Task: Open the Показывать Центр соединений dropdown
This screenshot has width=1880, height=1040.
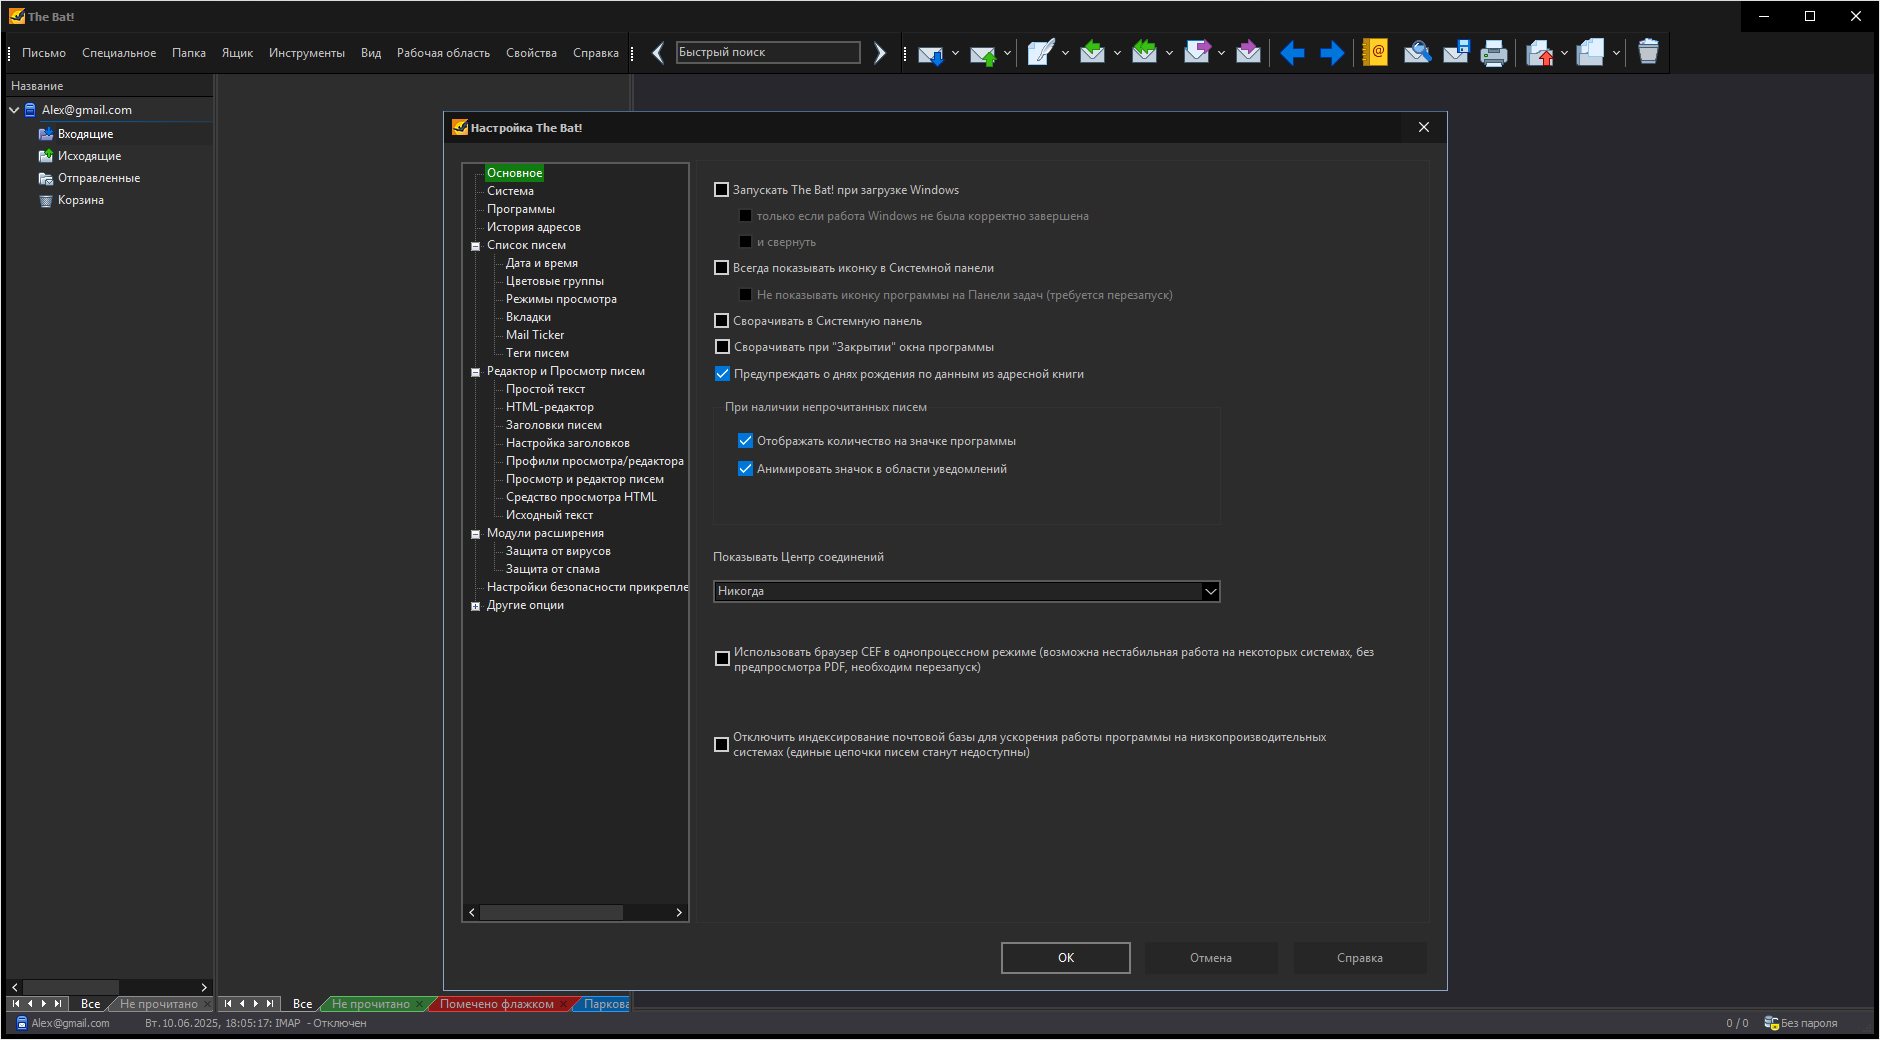Action: pyautogui.click(x=966, y=591)
